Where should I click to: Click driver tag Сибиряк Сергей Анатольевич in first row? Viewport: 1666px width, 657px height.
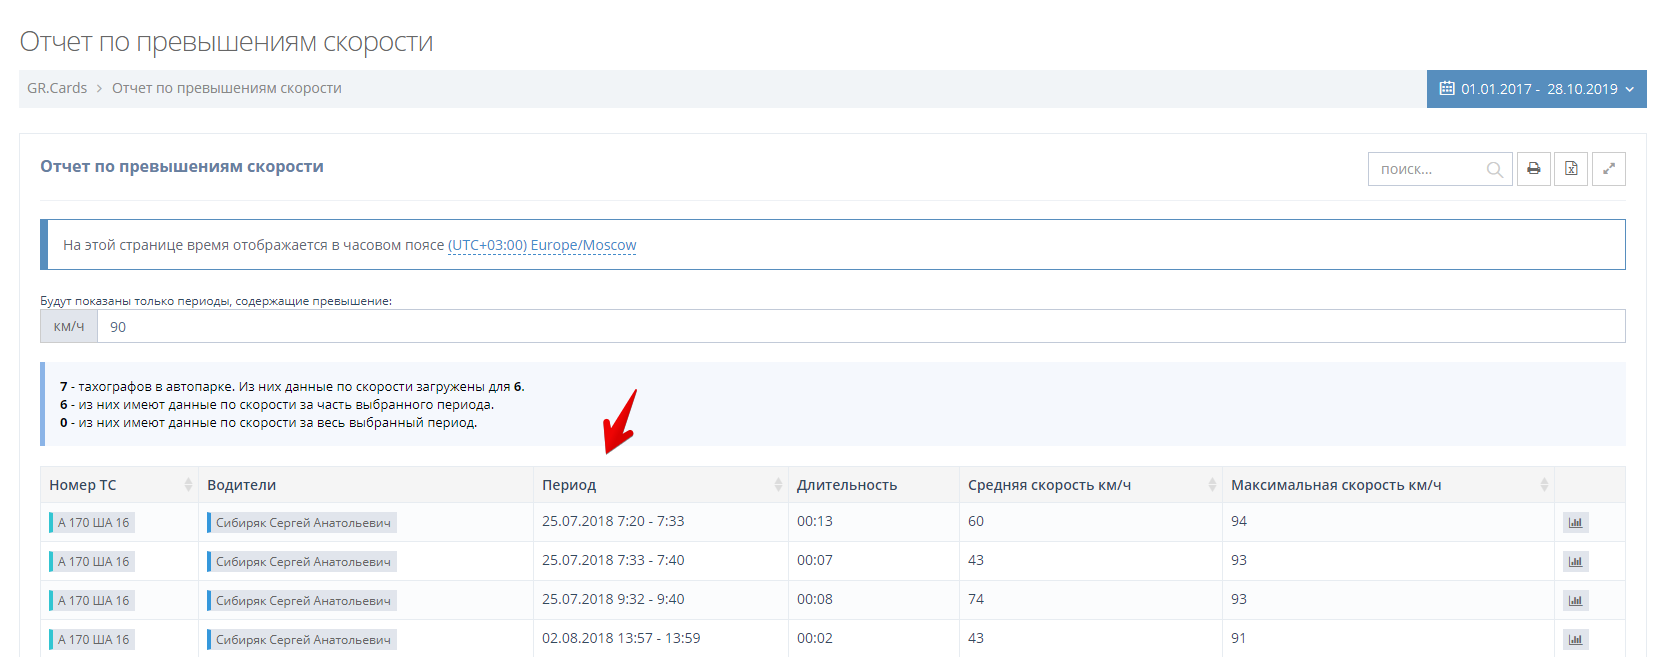click(x=302, y=523)
